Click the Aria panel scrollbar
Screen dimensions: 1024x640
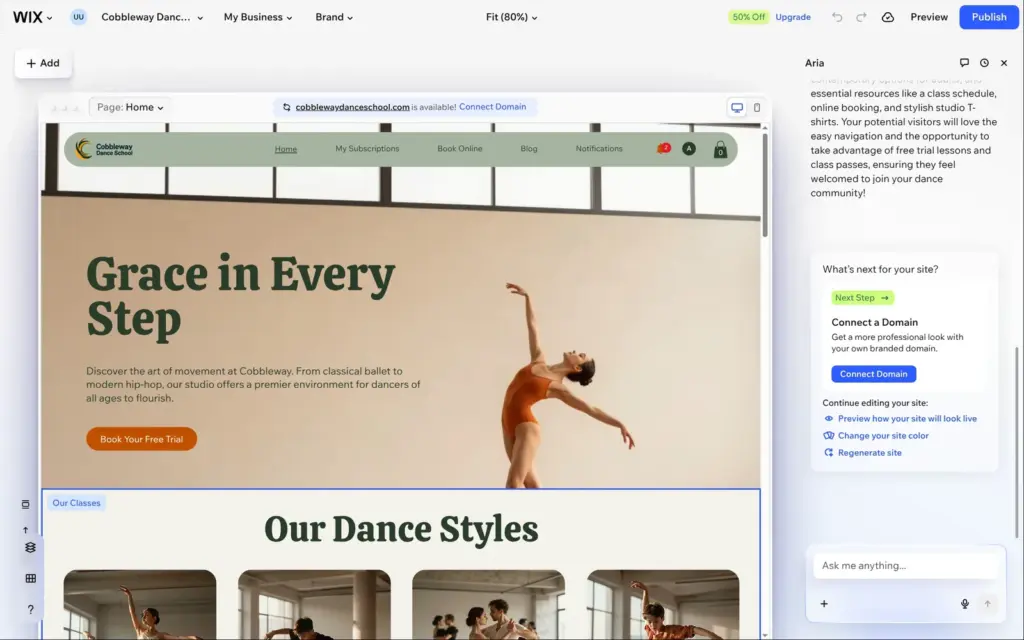point(1016,443)
